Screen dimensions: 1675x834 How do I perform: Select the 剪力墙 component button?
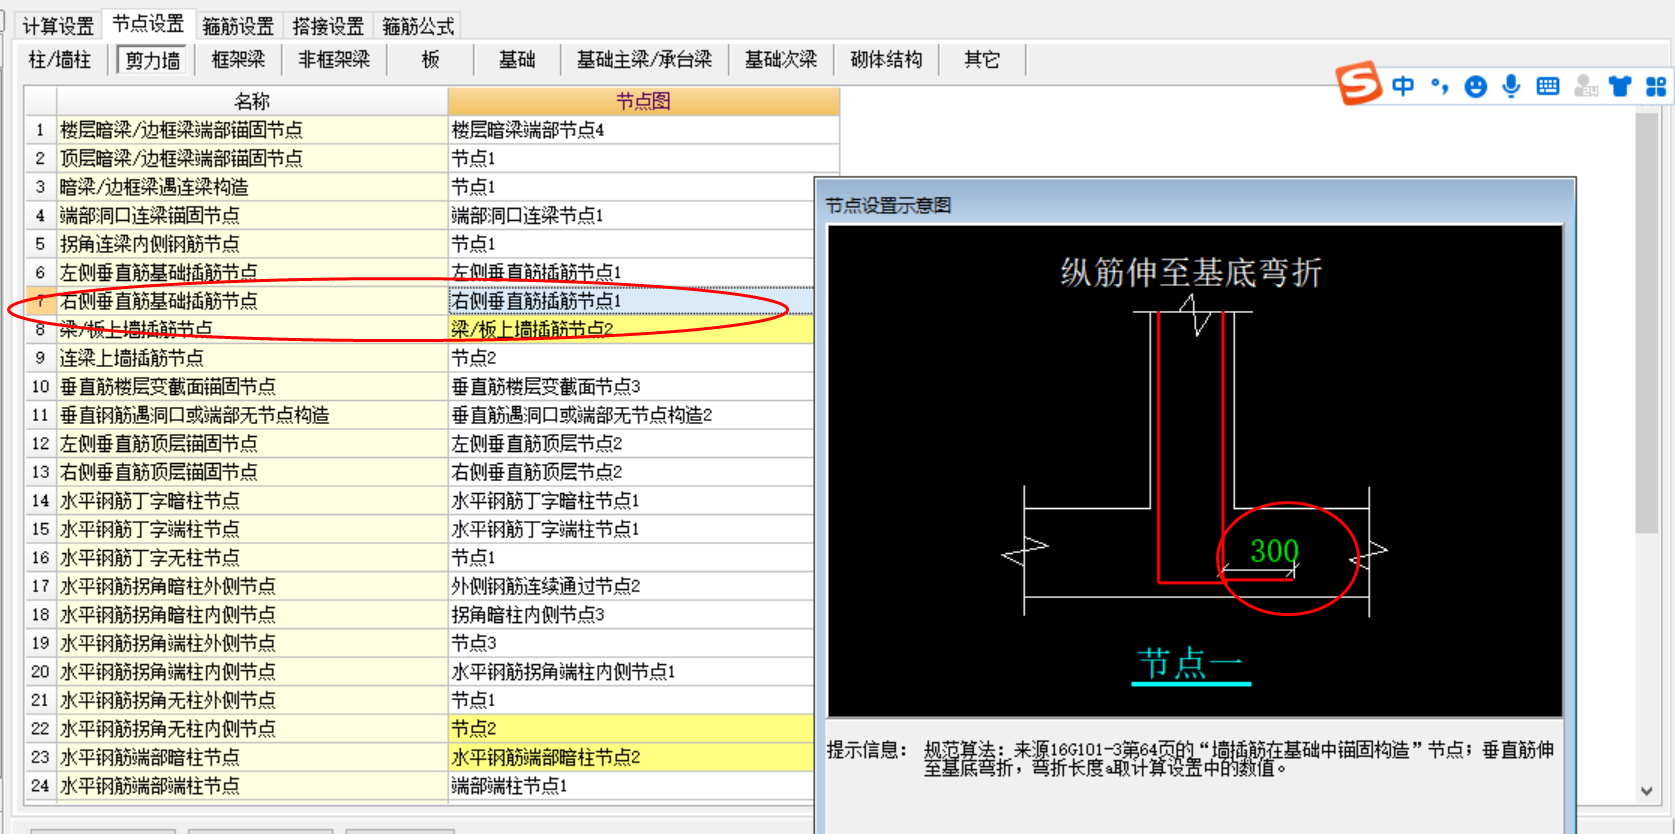click(x=153, y=60)
